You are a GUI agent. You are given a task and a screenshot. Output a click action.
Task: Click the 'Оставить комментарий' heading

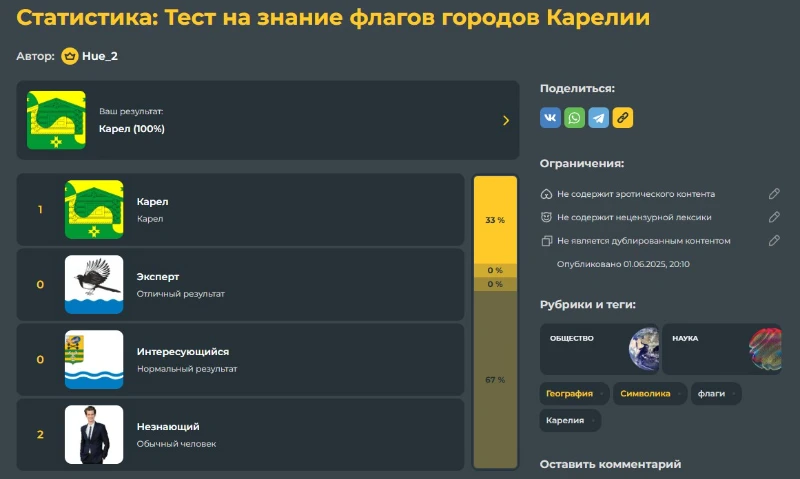point(610,465)
